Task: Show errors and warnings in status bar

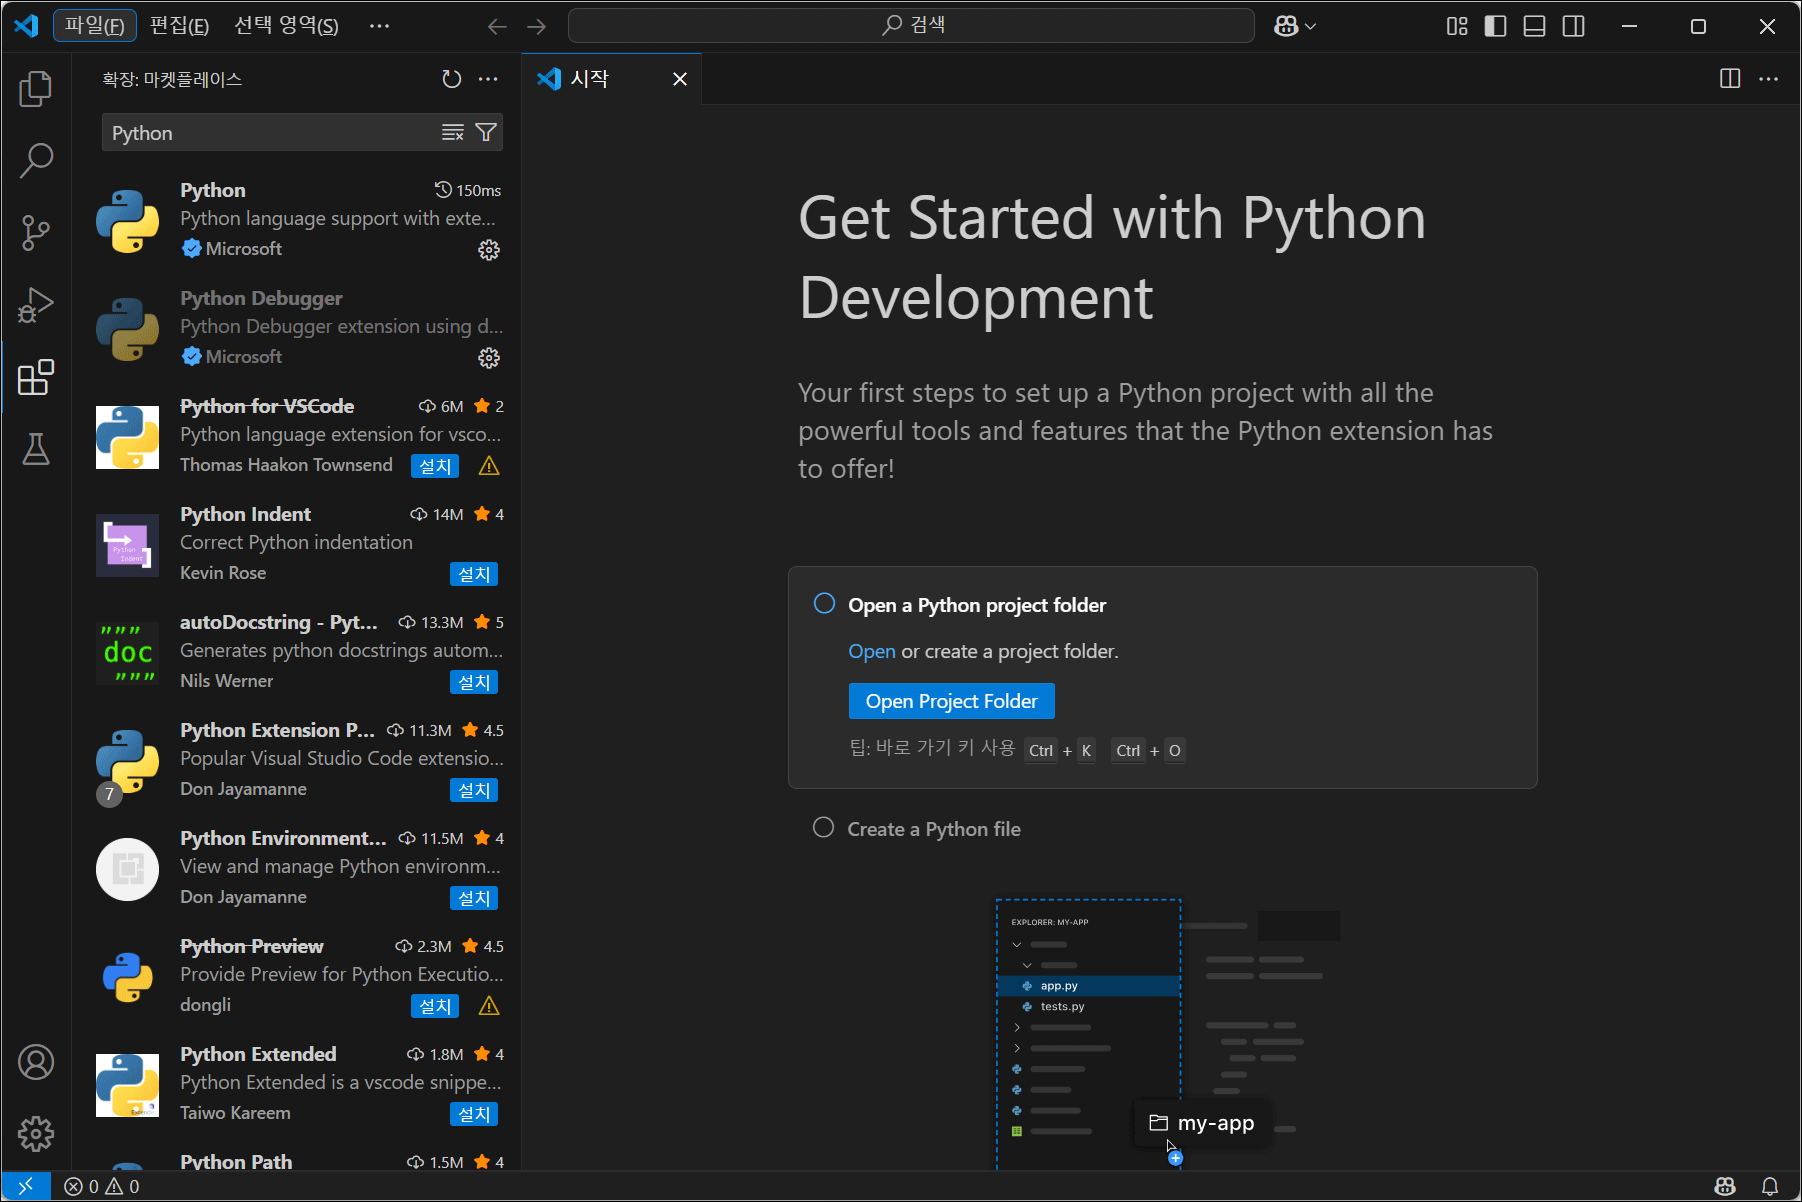Action: point(102,1186)
